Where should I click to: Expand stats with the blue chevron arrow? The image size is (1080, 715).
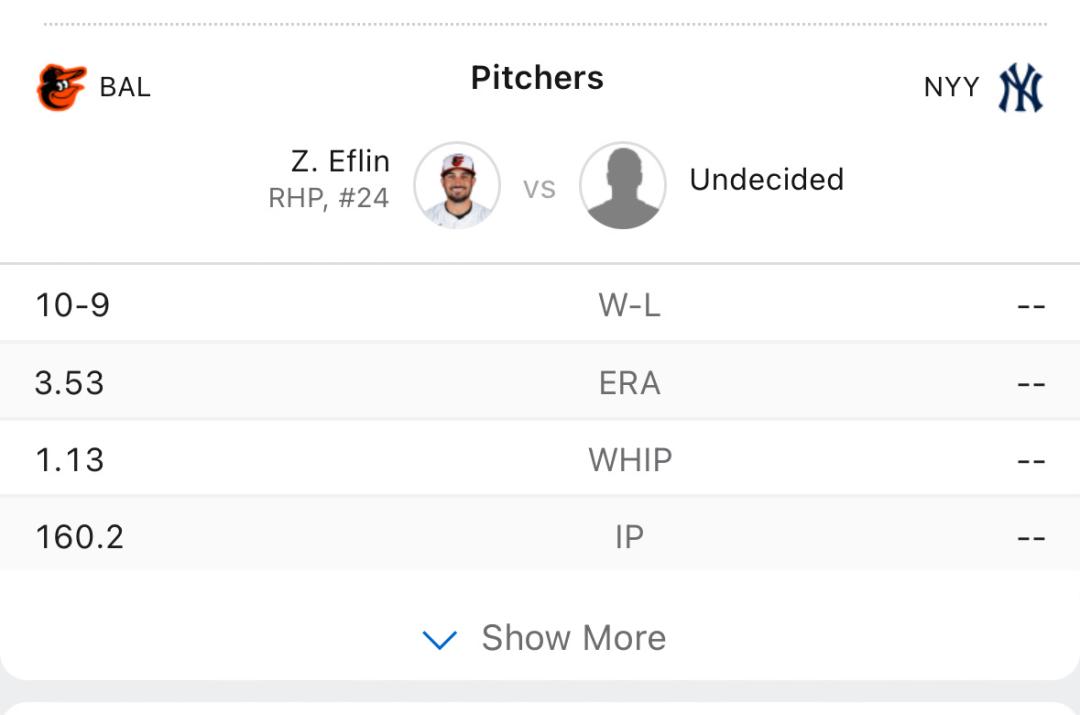coord(439,640)
